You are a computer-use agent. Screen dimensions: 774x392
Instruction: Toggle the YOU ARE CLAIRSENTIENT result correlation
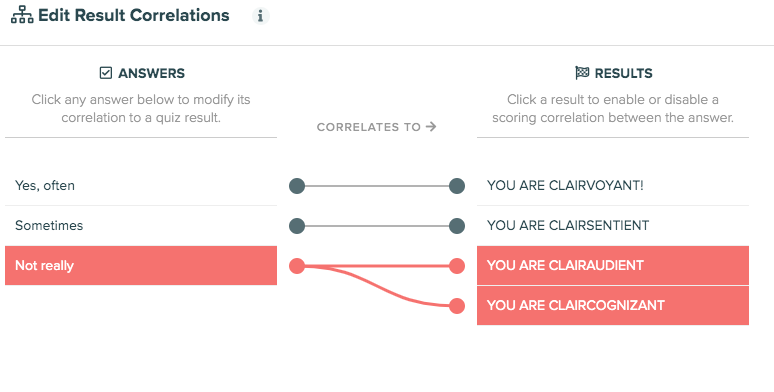point(613,226)
